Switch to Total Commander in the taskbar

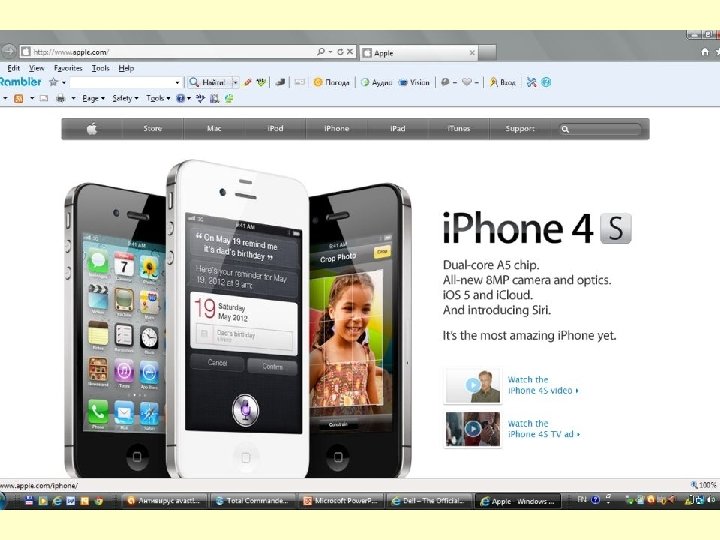tap(253, 501)
